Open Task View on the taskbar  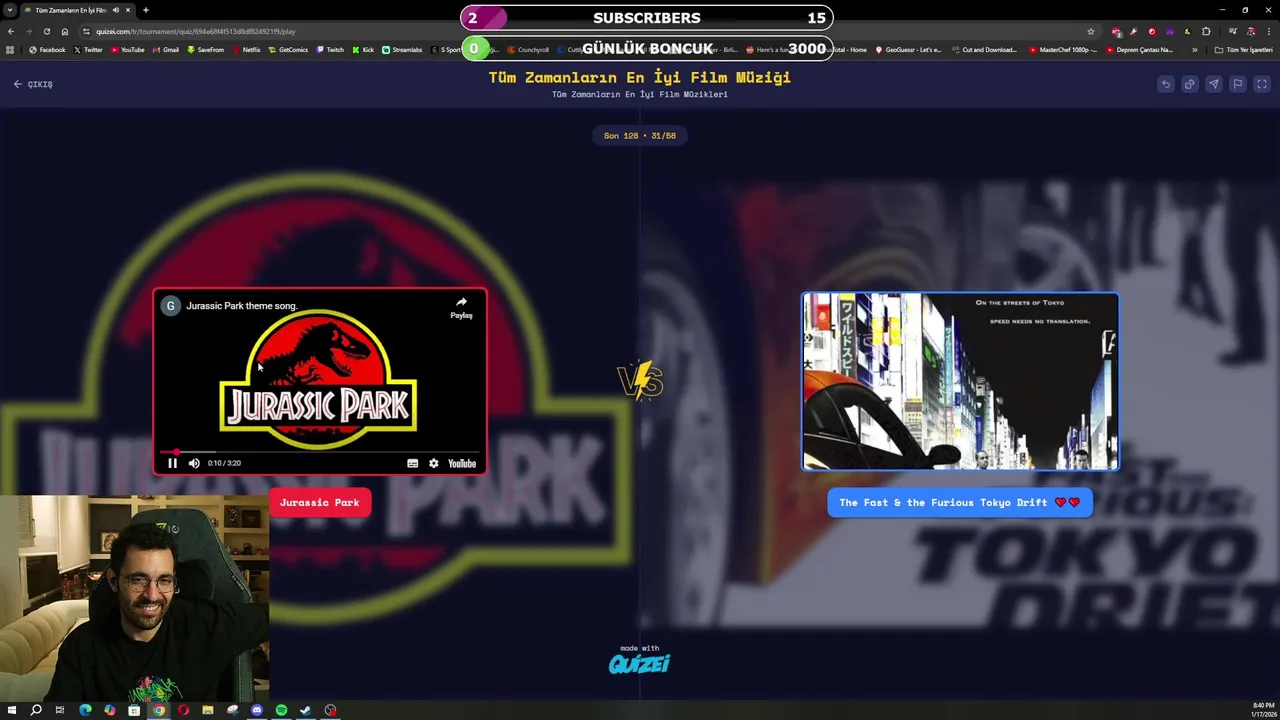click(60, 710)
